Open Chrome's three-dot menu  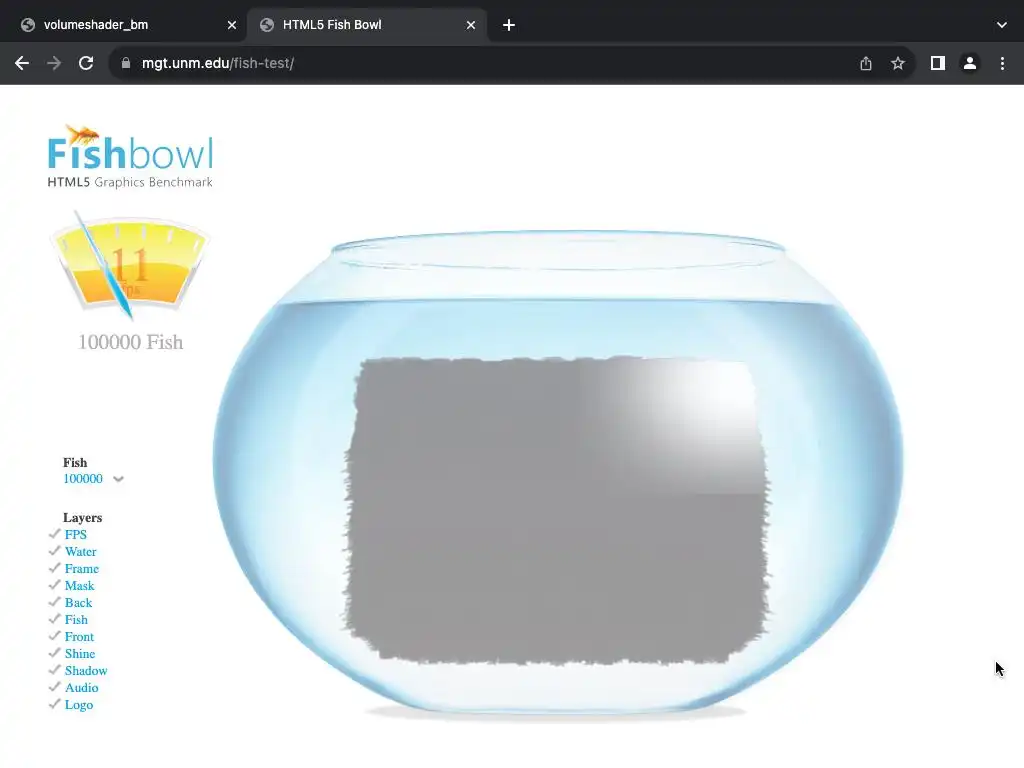1002,63
